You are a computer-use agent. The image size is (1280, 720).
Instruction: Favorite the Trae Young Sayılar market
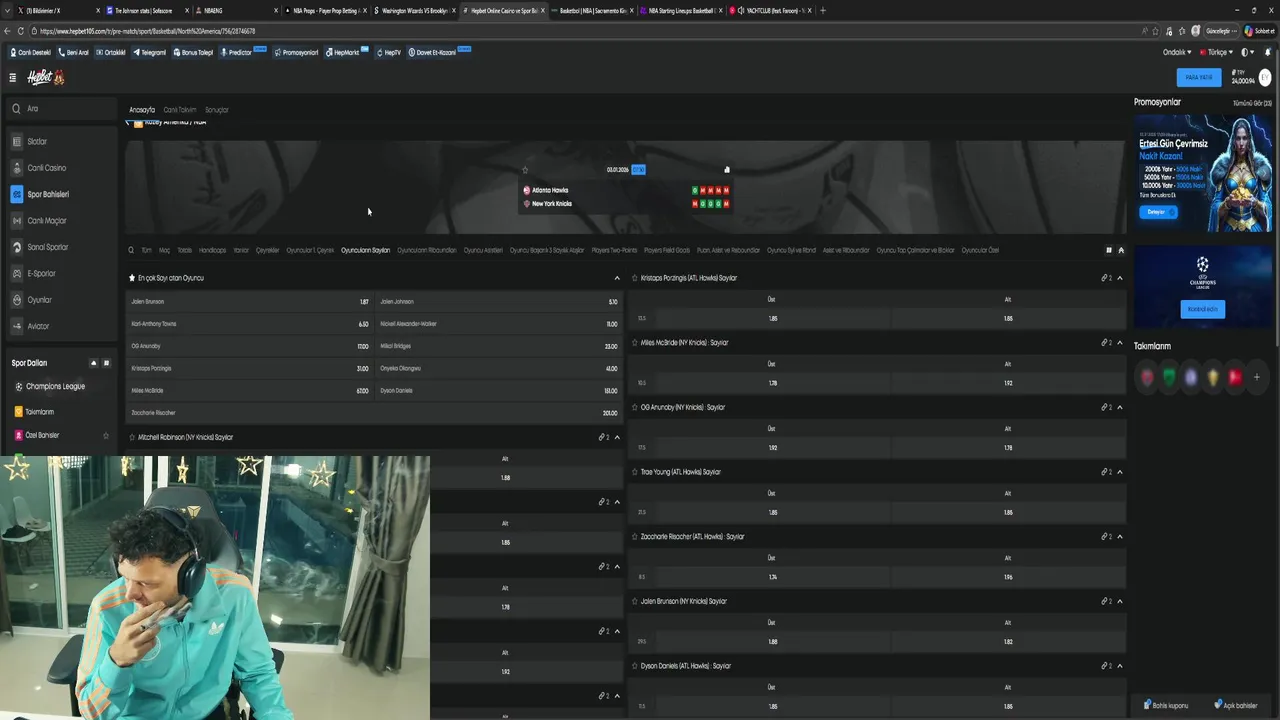coord(634,472)
